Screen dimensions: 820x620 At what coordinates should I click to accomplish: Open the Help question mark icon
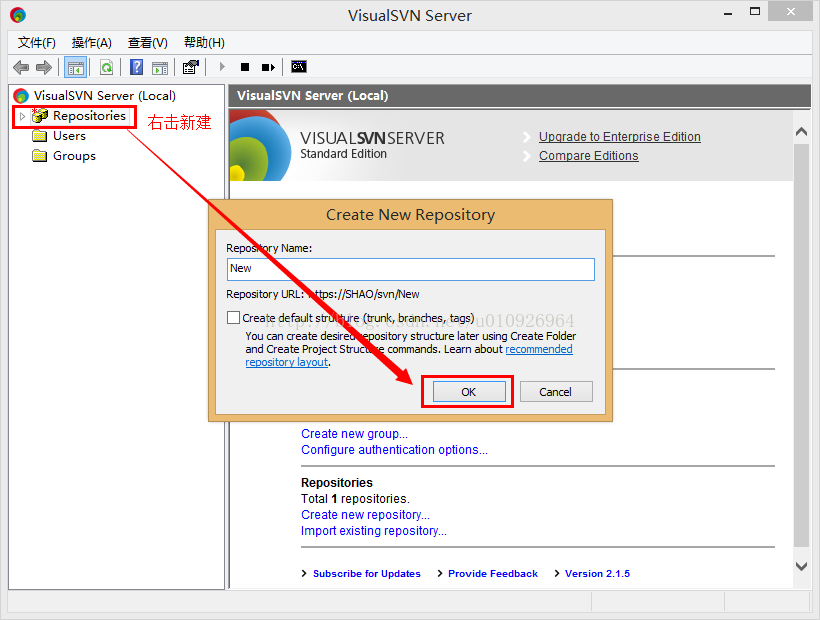(136, 67)
